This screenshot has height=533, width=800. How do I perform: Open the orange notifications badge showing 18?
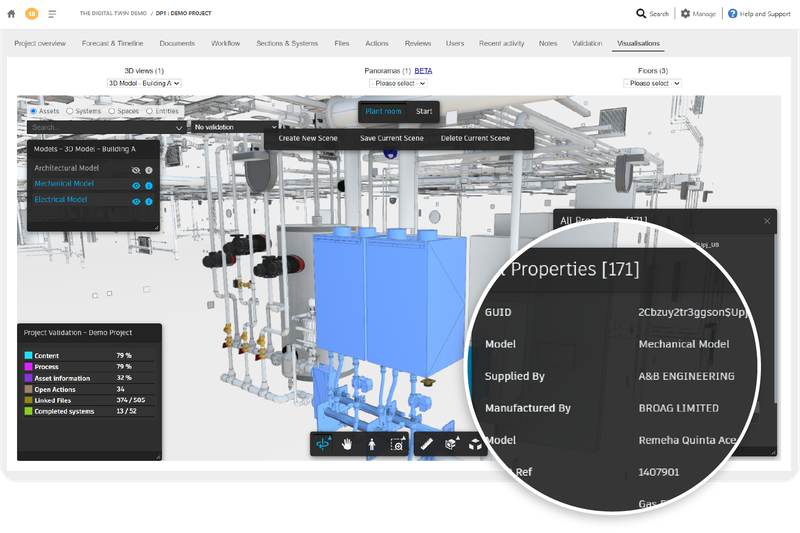(x=32, y=14)
